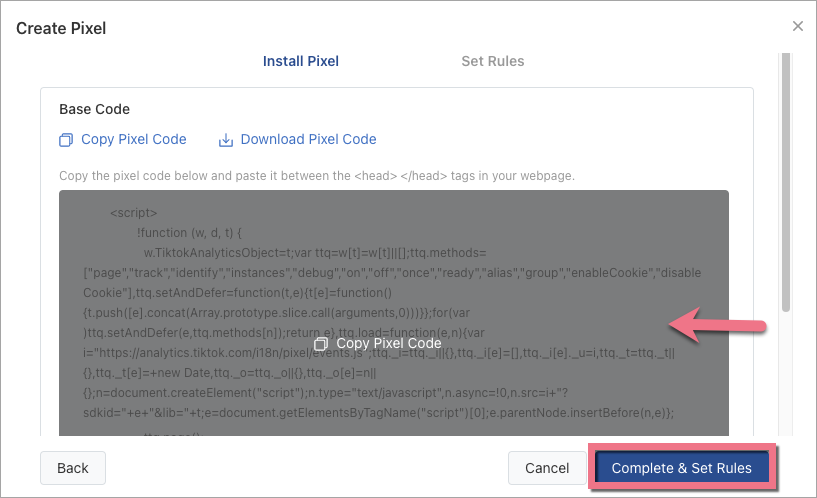The height and width of the screenshot is (498, 817).
Task: Click the Copy Pixel Code link under Base Code
Action: pos(133,140)
